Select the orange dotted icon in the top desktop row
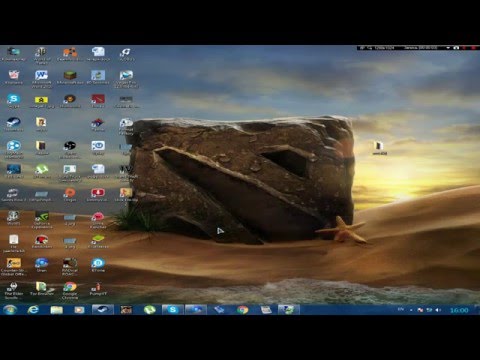480x360 pixels. (70, 52)
